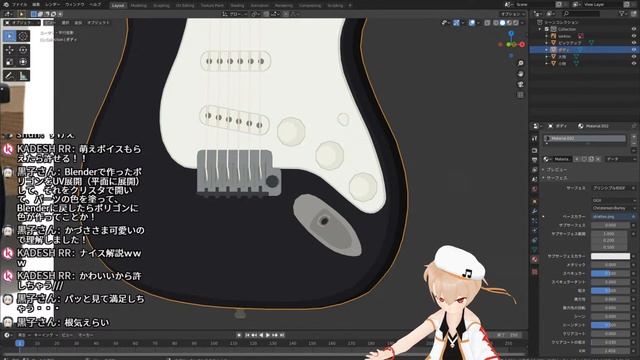Toggle snapping magnet in header
This screenshot has width=640, height=360.
pos(266,14)
